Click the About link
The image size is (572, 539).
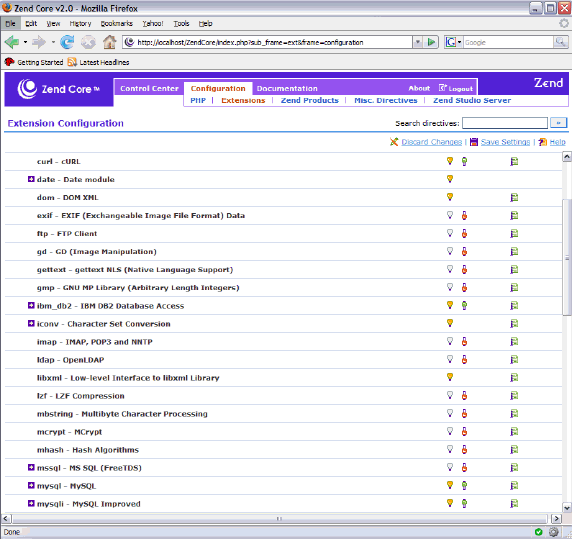coord(419,88)
